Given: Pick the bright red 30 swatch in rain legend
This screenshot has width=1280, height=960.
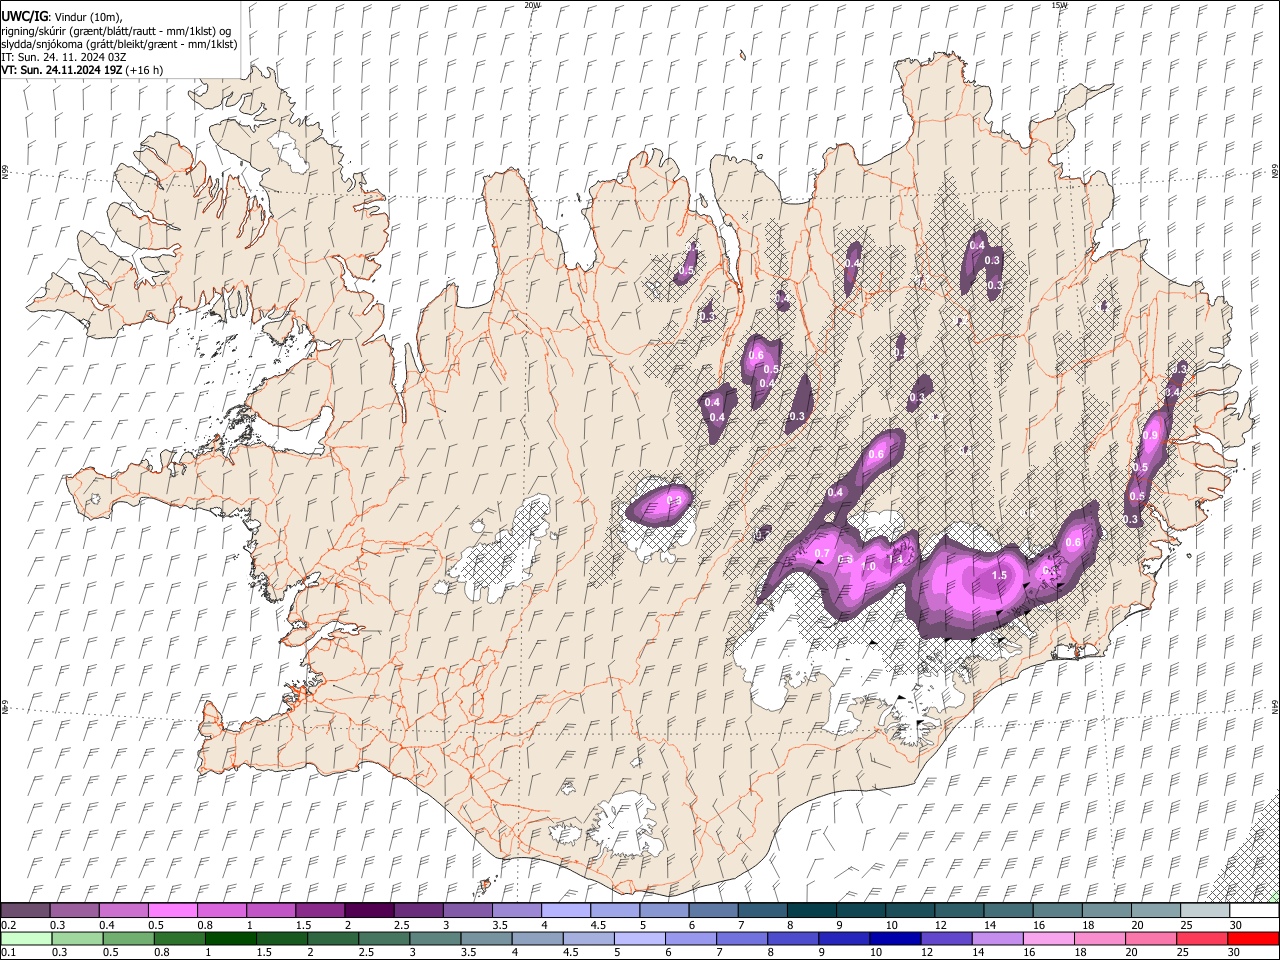Looking at the screenshot, I should click(x=1253, y=938).
